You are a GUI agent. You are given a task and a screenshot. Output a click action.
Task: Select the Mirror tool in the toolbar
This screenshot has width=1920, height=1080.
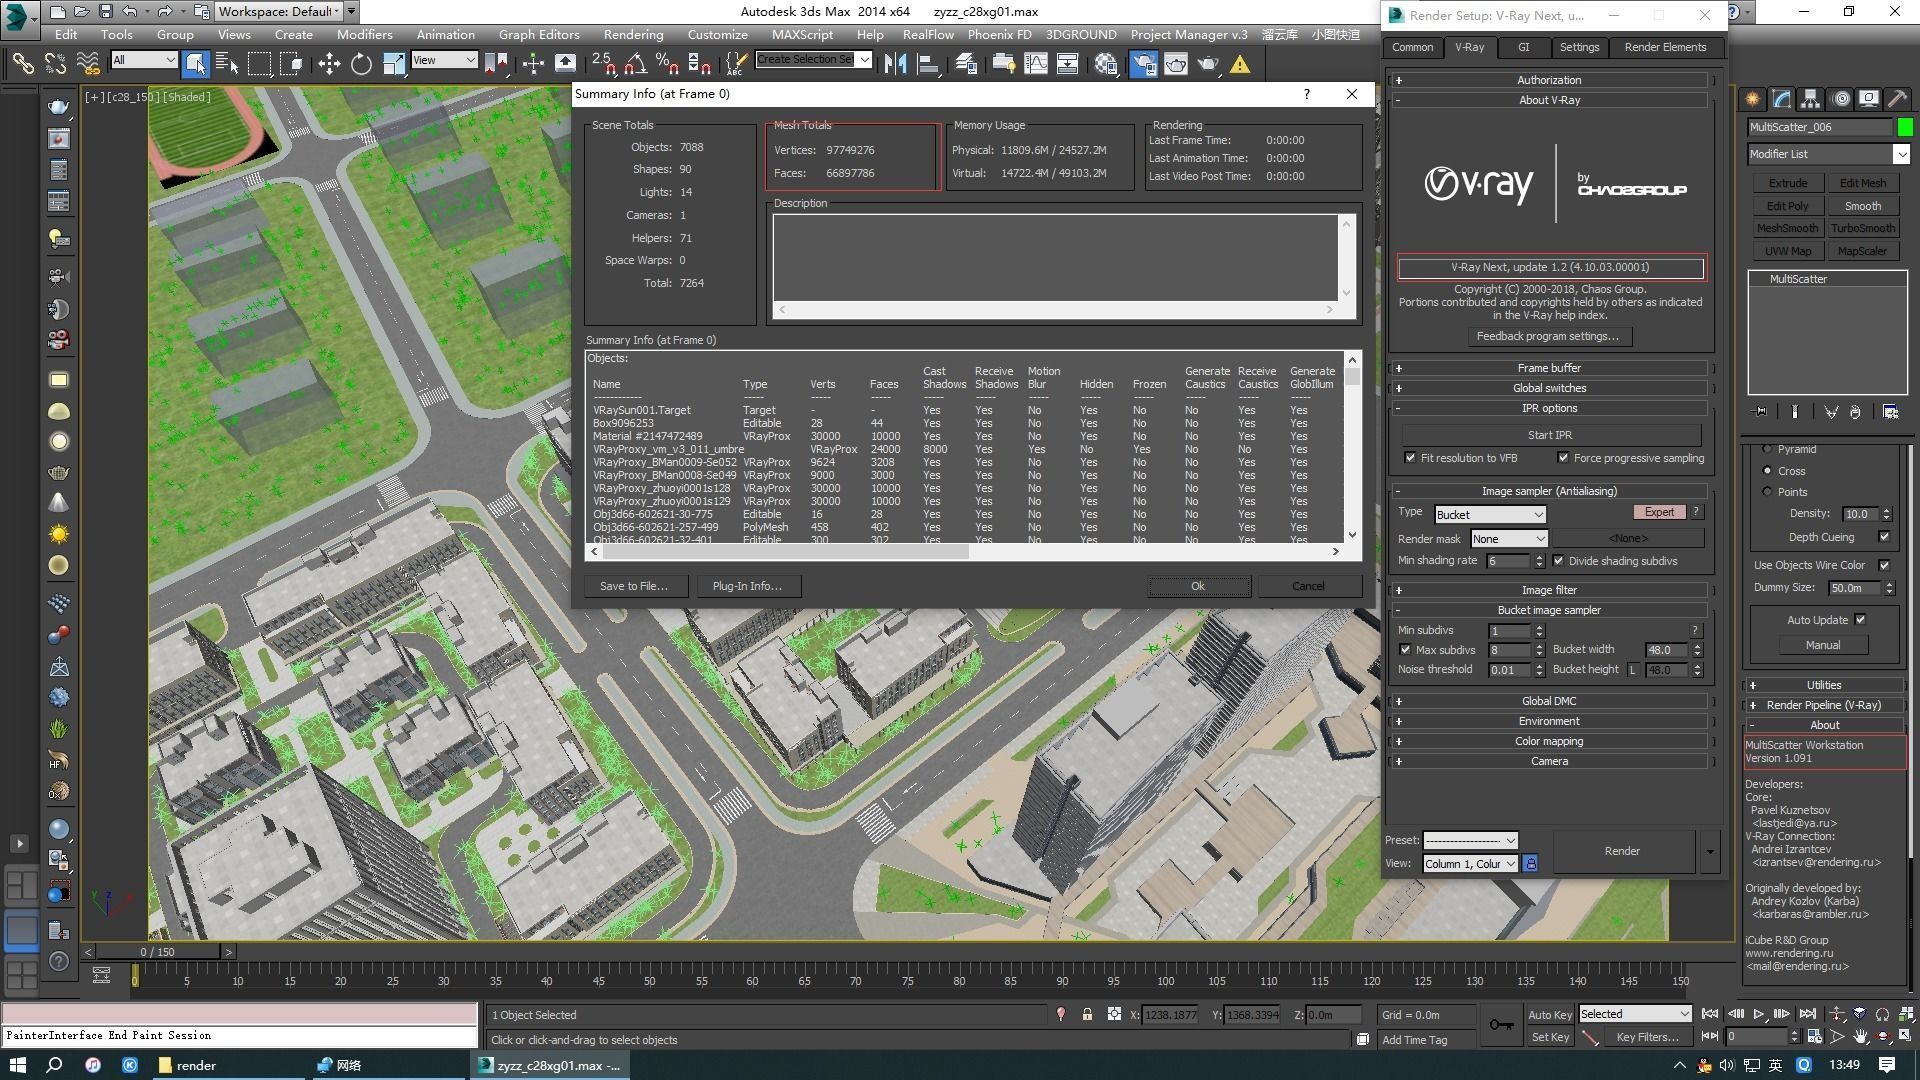coord(895,63)
